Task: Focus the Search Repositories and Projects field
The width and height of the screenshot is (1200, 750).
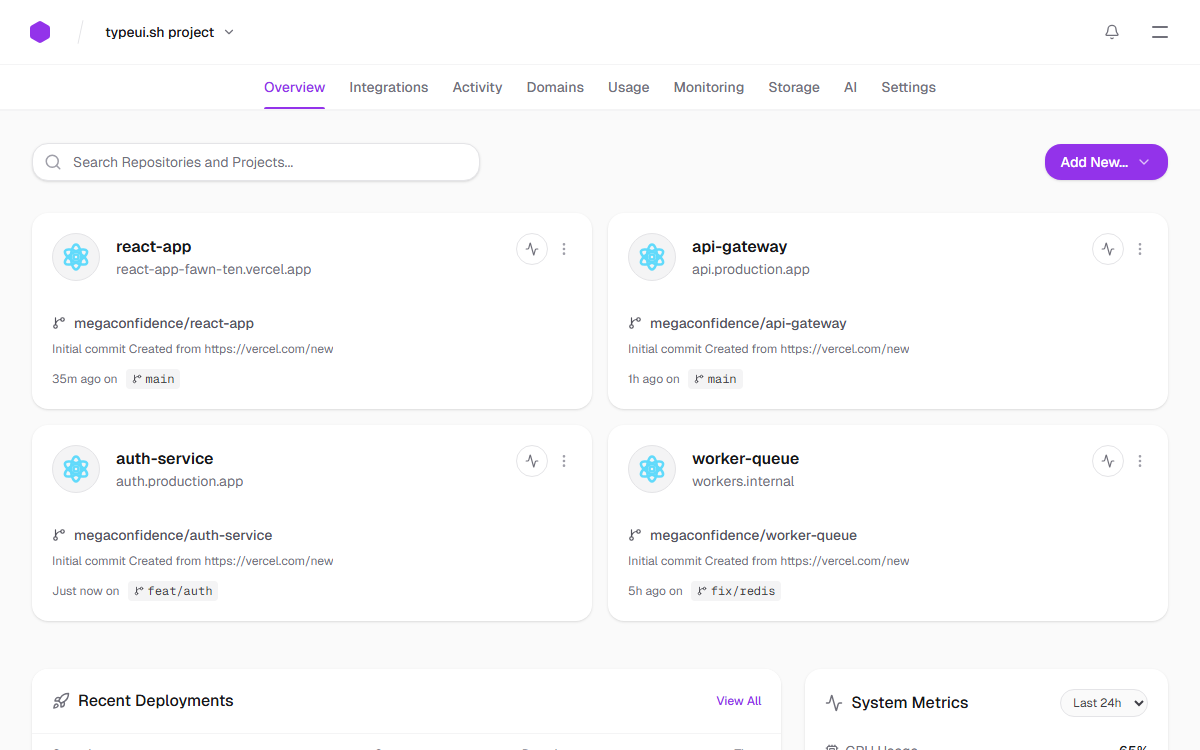Action: pos(256,162)
